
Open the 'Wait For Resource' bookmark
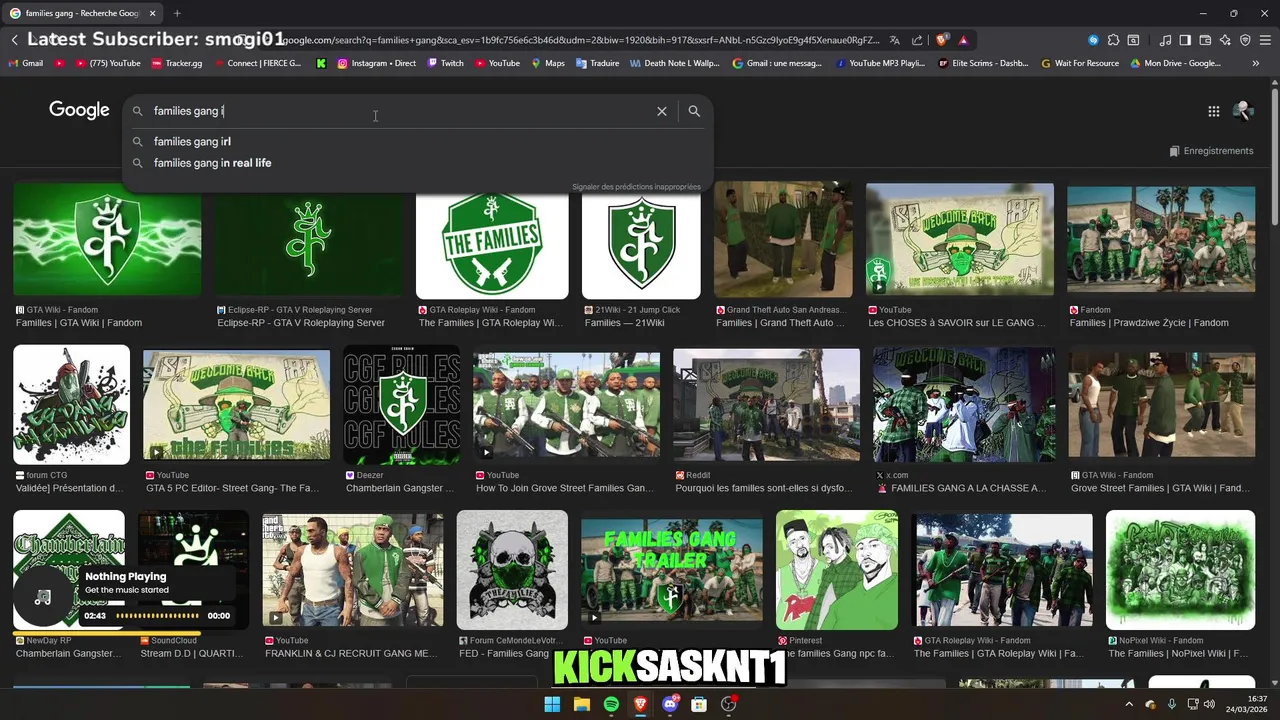(x=1079, y=63)
